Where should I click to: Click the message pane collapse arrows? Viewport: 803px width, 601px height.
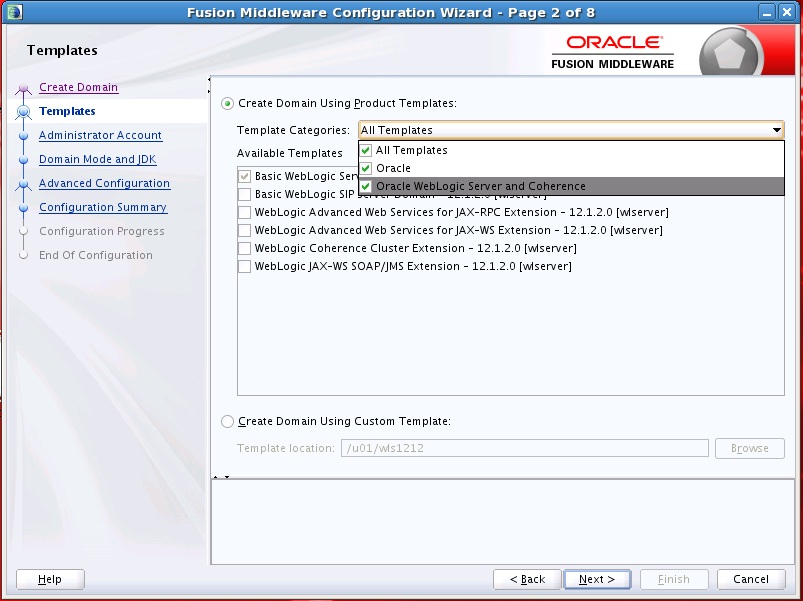tap(221, 477)
